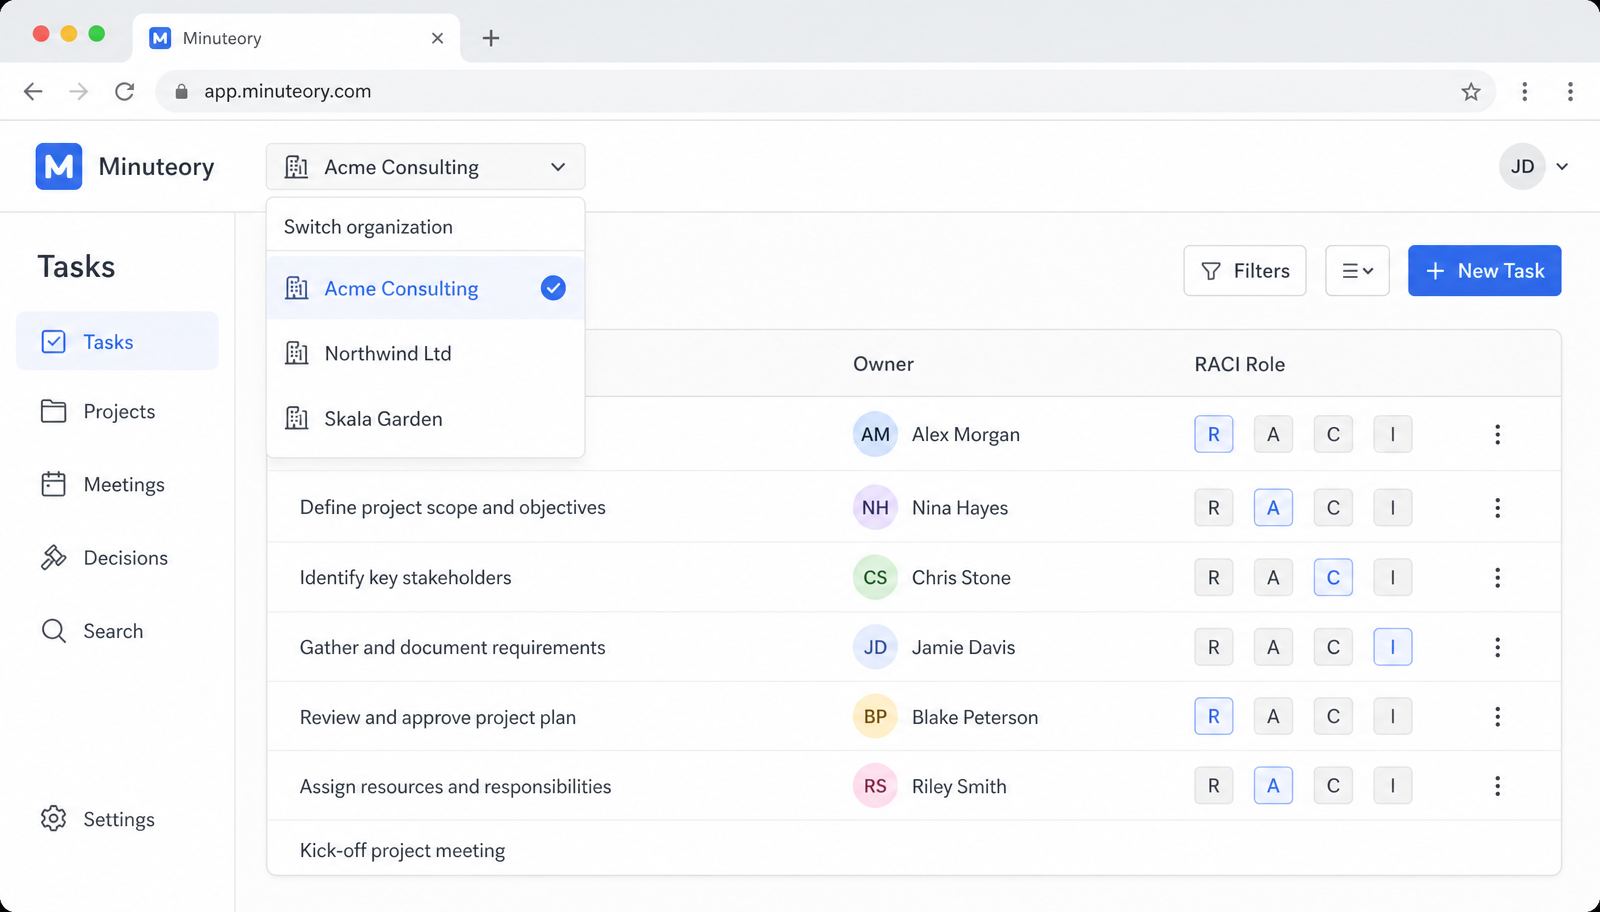Close the Minuteory browser tab
Image resolution: width=1600 pixels, height=912 pixels.
click(x=437, y=38)
